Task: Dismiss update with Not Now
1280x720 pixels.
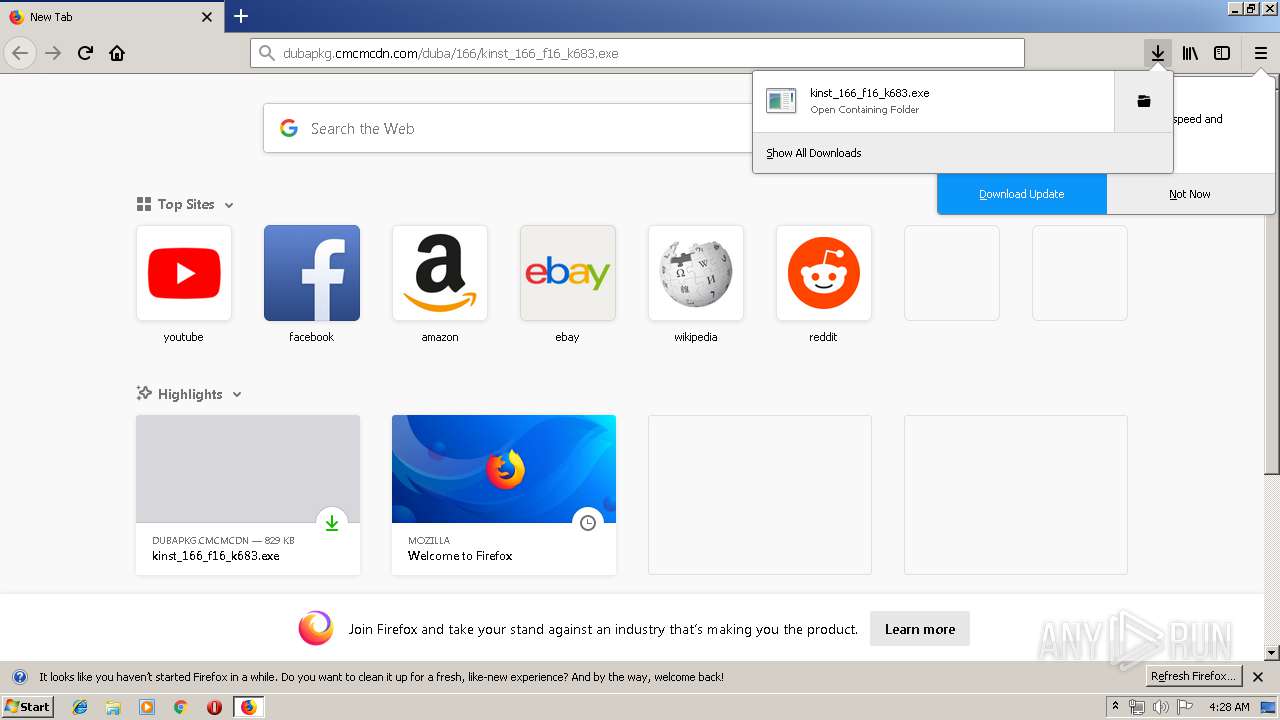Action: [1190, 194]
